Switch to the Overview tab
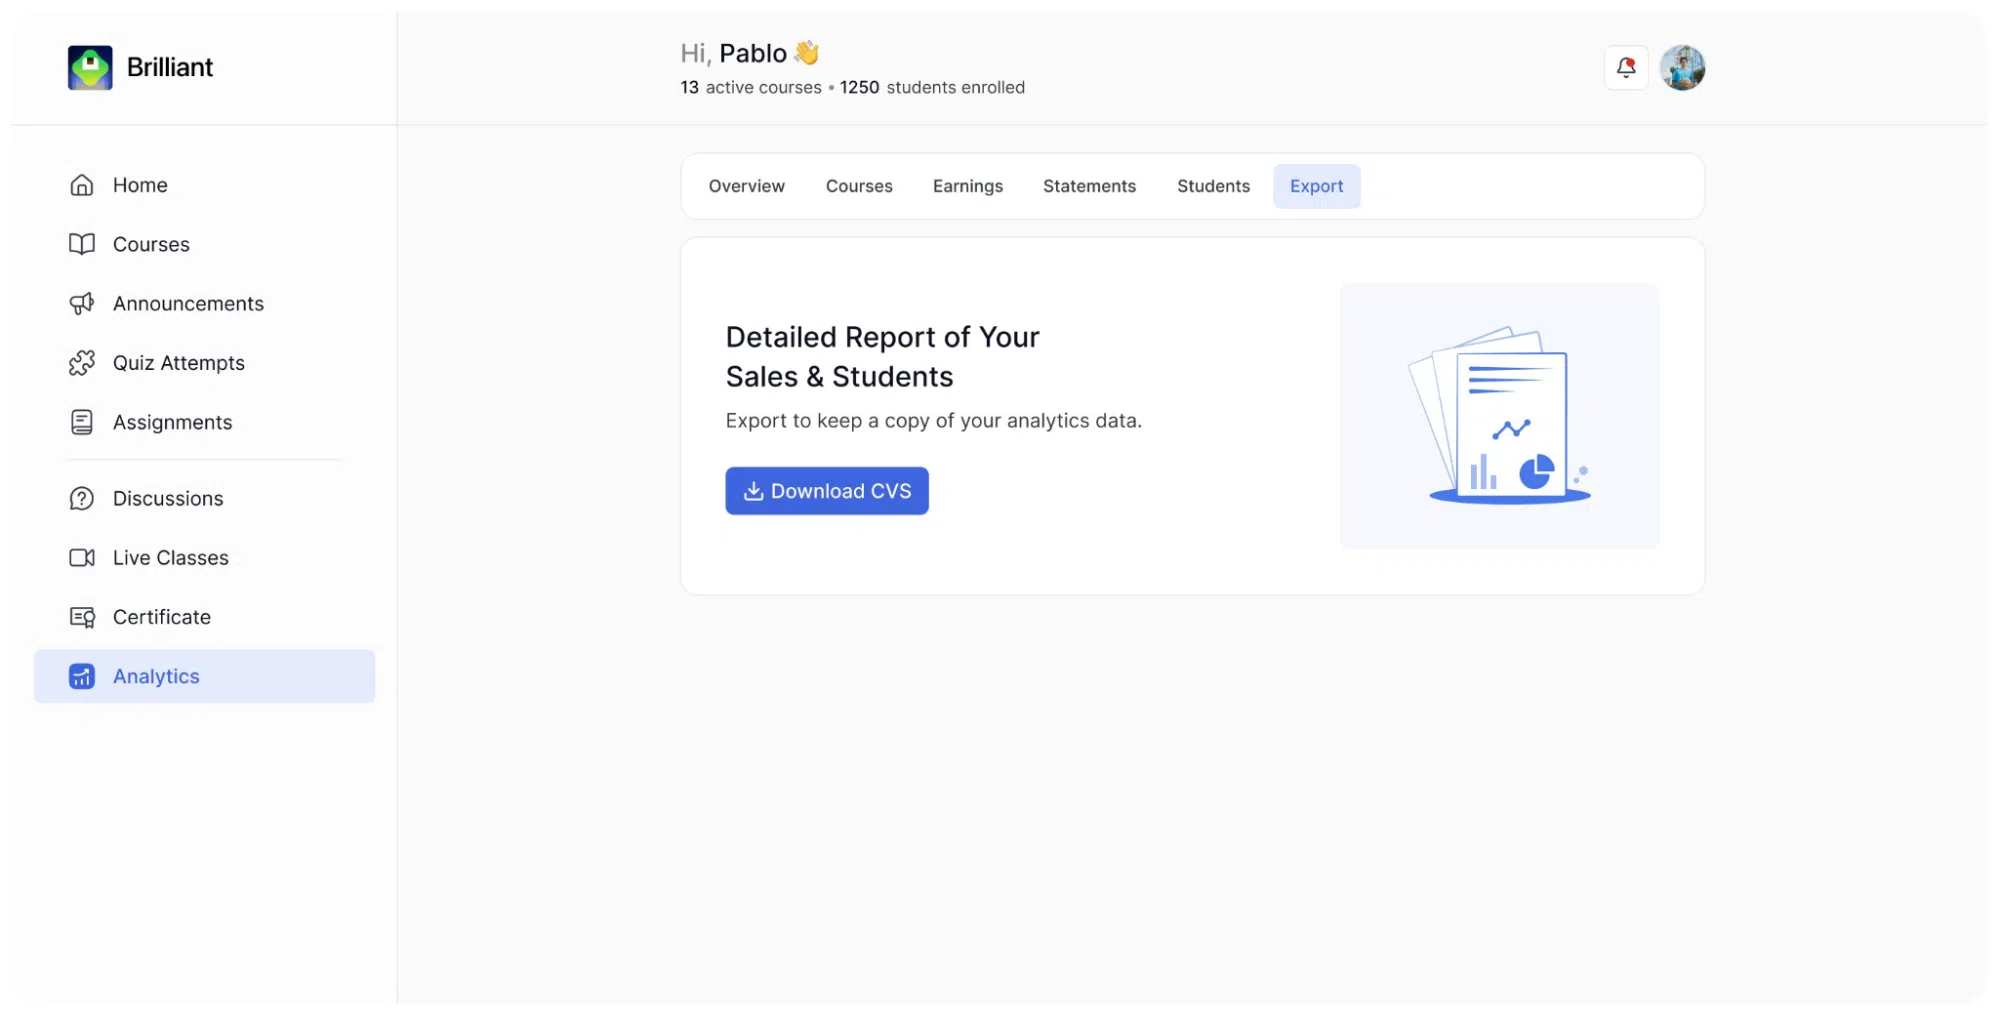Viewport: 1999px width, 1017px height. point(747,186)
